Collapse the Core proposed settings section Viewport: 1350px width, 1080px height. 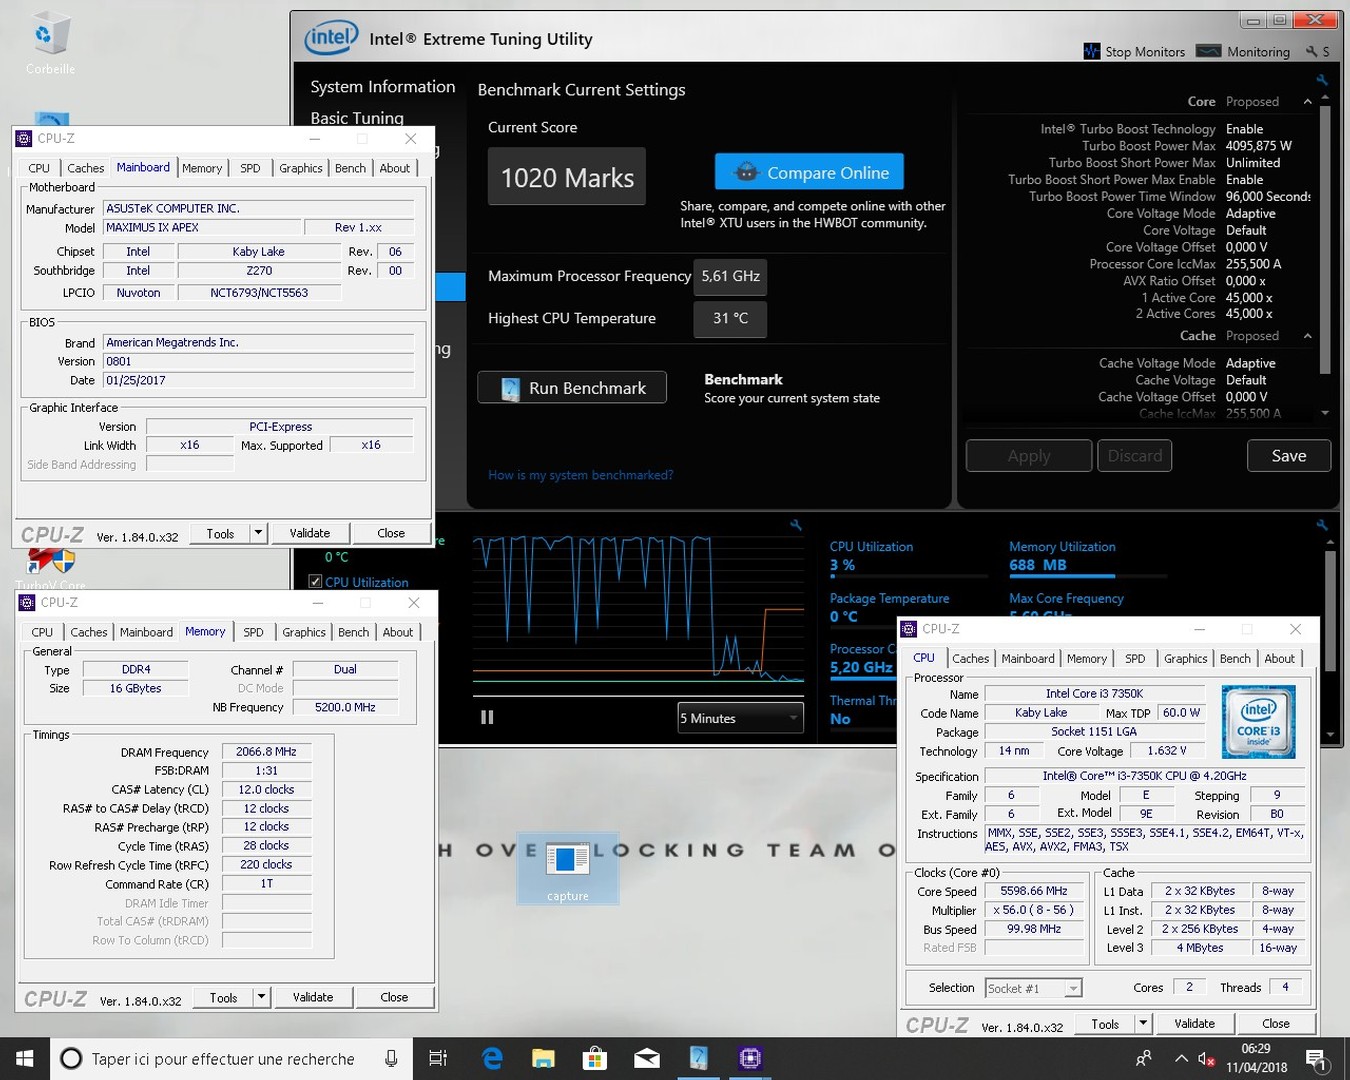1307,102
